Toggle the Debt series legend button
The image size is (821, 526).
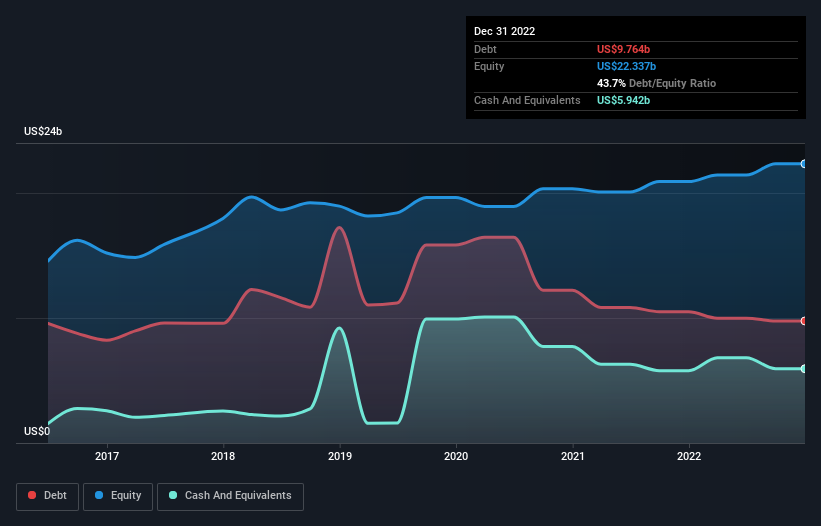tap(48, 496)
